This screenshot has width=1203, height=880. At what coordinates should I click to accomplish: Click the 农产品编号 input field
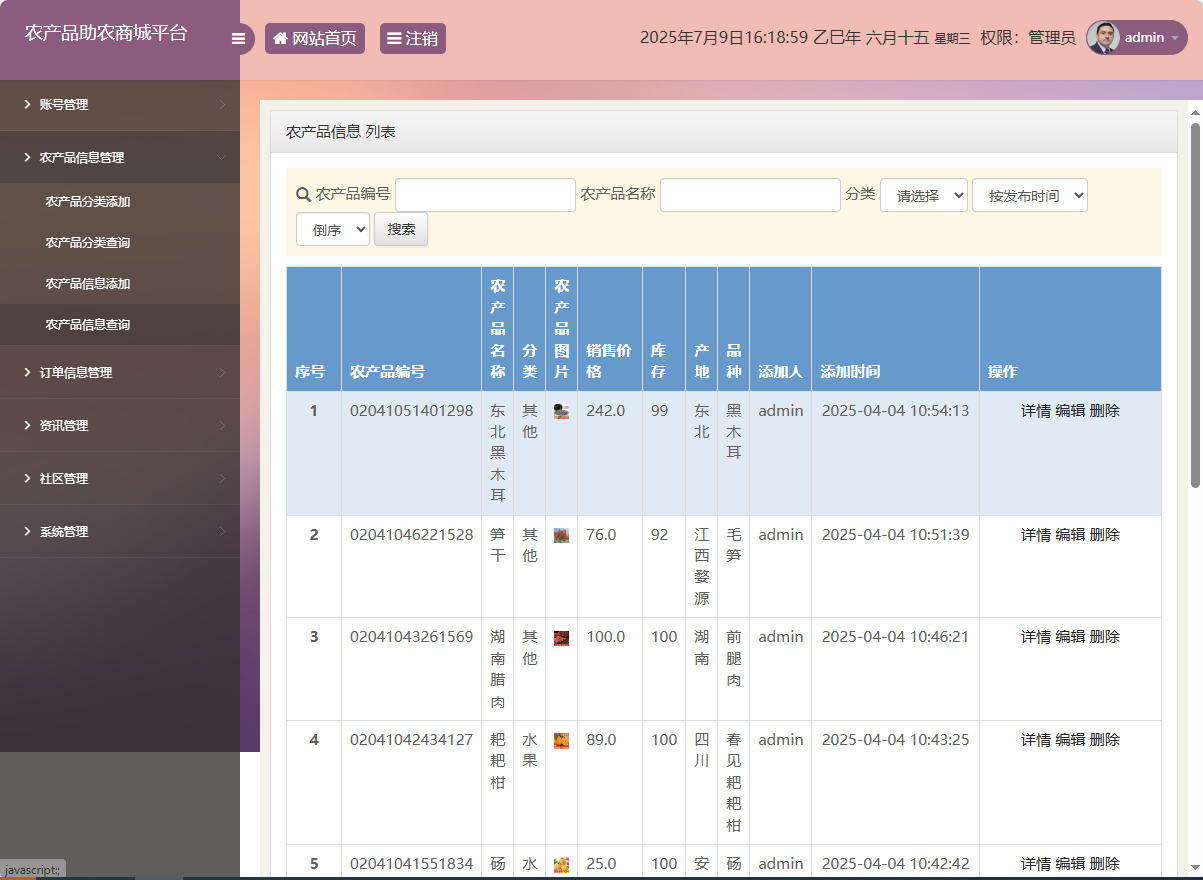point(485,195)
